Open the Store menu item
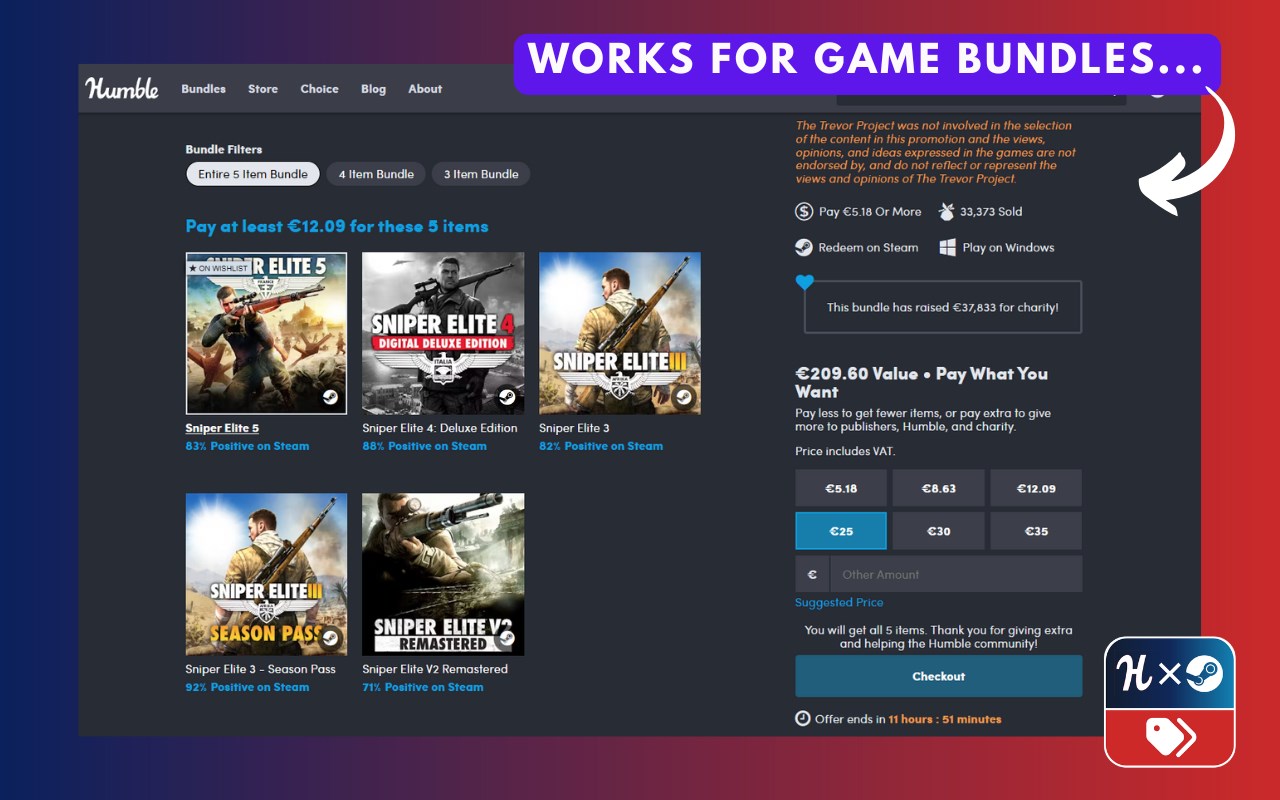This screenshot has width=1280, height=800. point(263,89)
